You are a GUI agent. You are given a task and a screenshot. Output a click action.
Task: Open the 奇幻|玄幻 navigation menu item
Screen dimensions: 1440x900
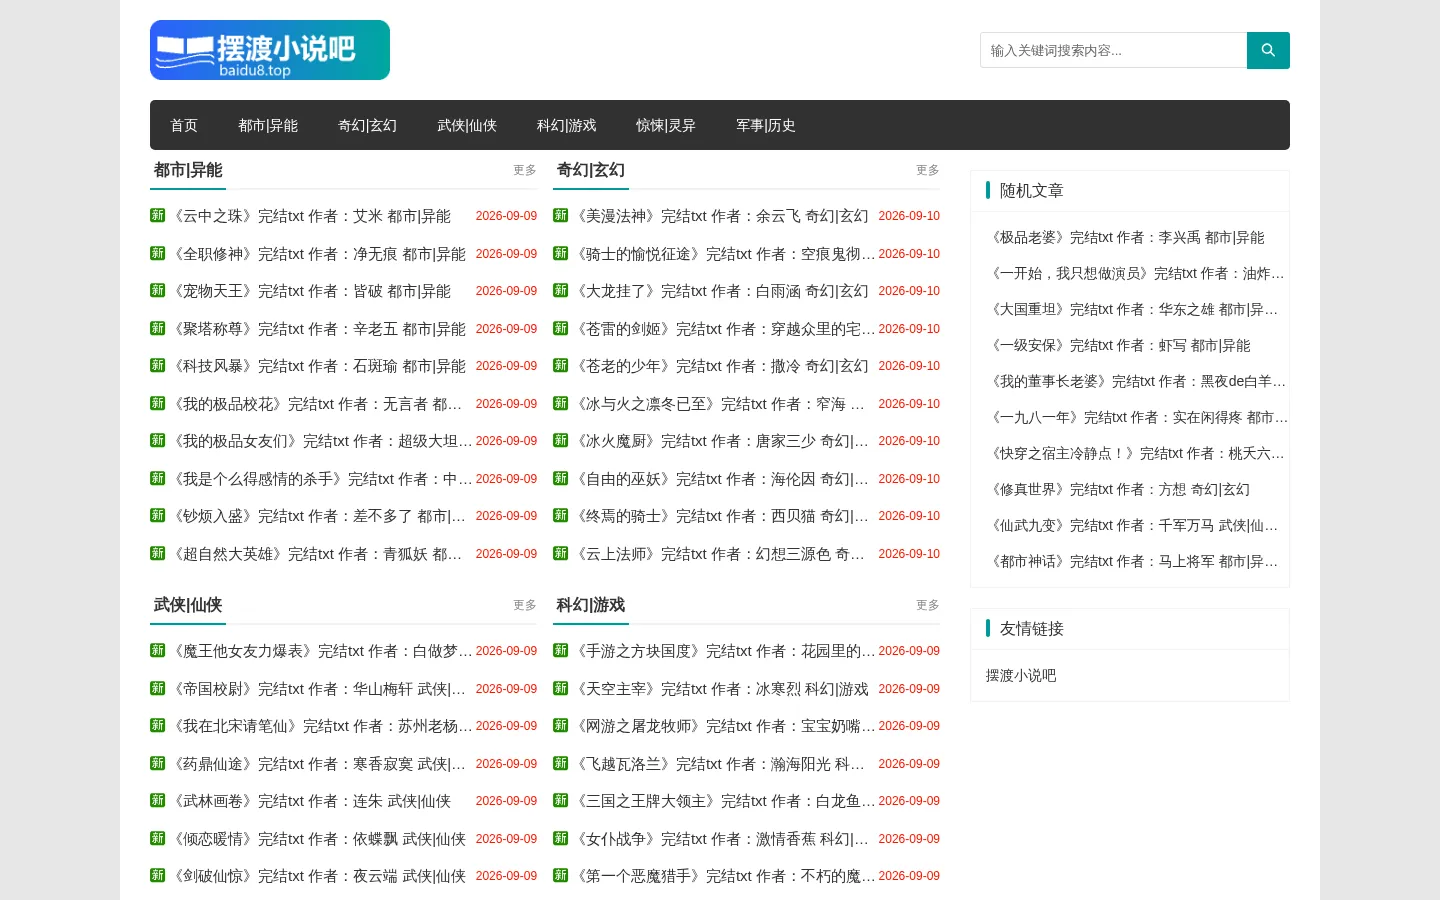(367, 125)
